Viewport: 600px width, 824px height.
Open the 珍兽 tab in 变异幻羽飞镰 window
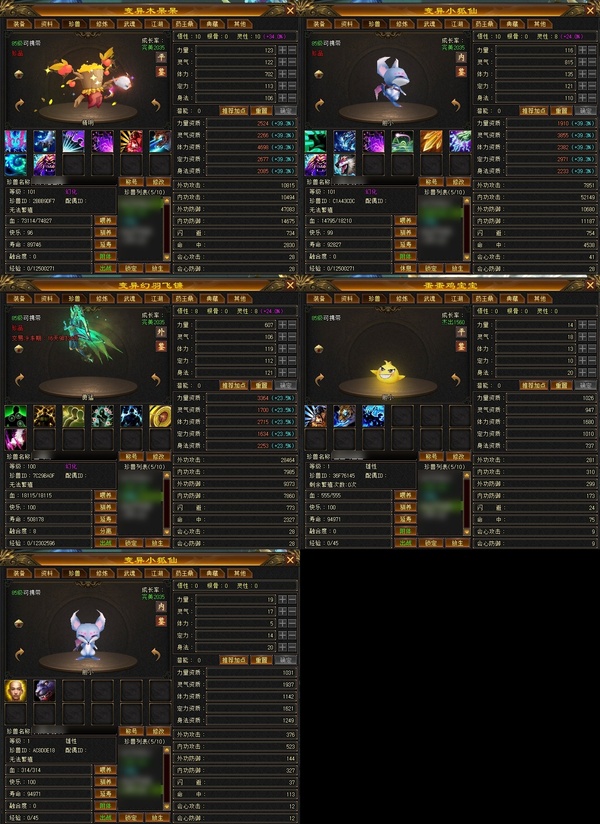click(74, 298)
